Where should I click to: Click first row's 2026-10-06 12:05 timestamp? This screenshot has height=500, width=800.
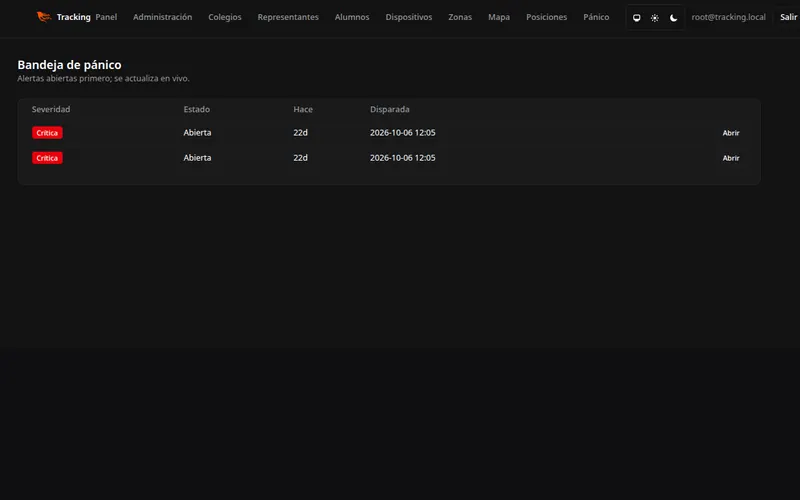click(403, 132)
